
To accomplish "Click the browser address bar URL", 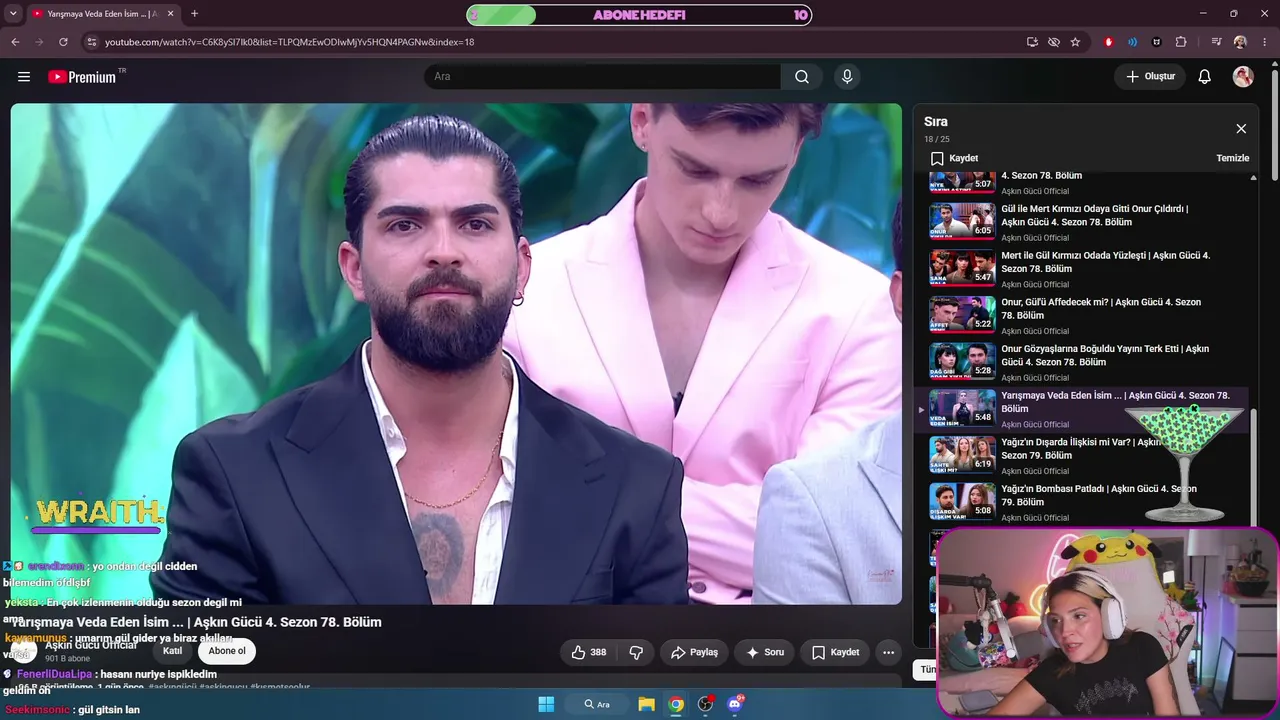I will pyautogui.click(x=289, y=42).
